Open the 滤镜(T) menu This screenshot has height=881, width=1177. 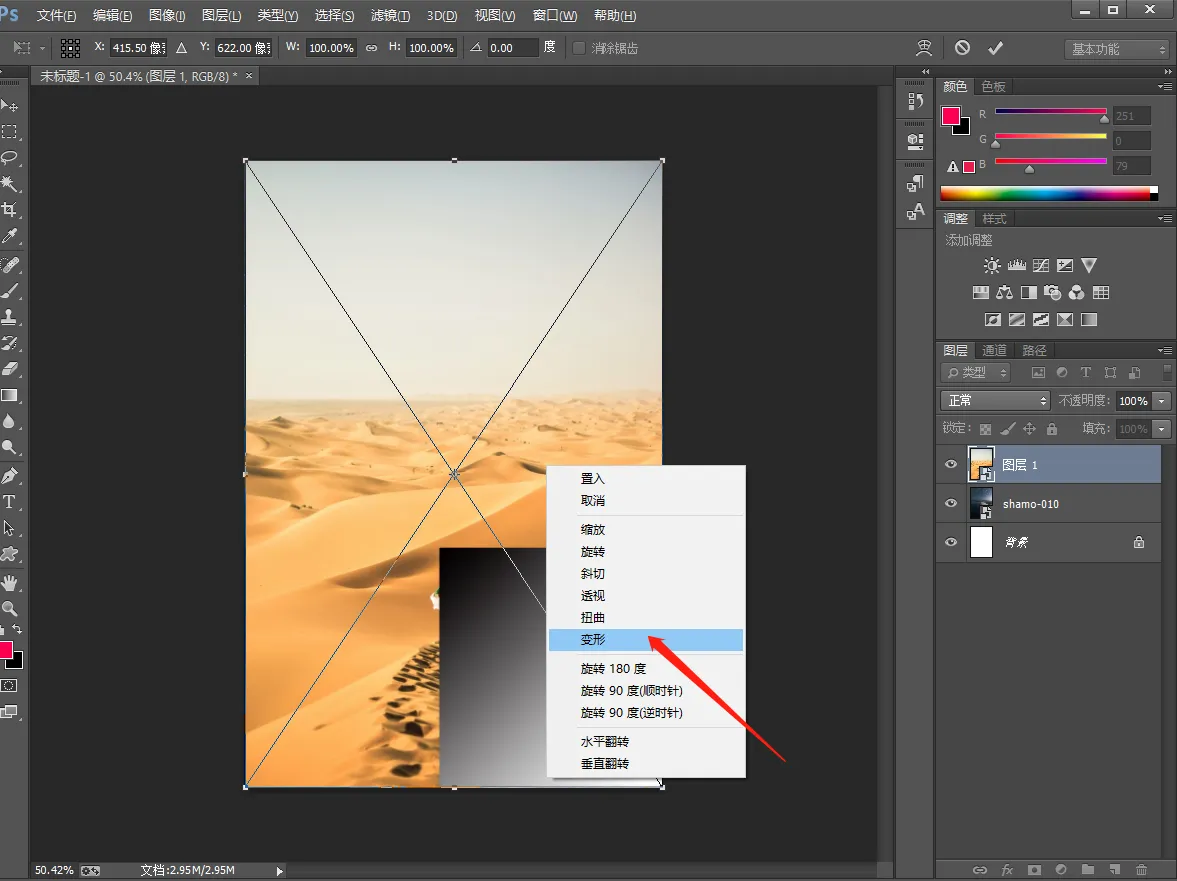point(390,16)
